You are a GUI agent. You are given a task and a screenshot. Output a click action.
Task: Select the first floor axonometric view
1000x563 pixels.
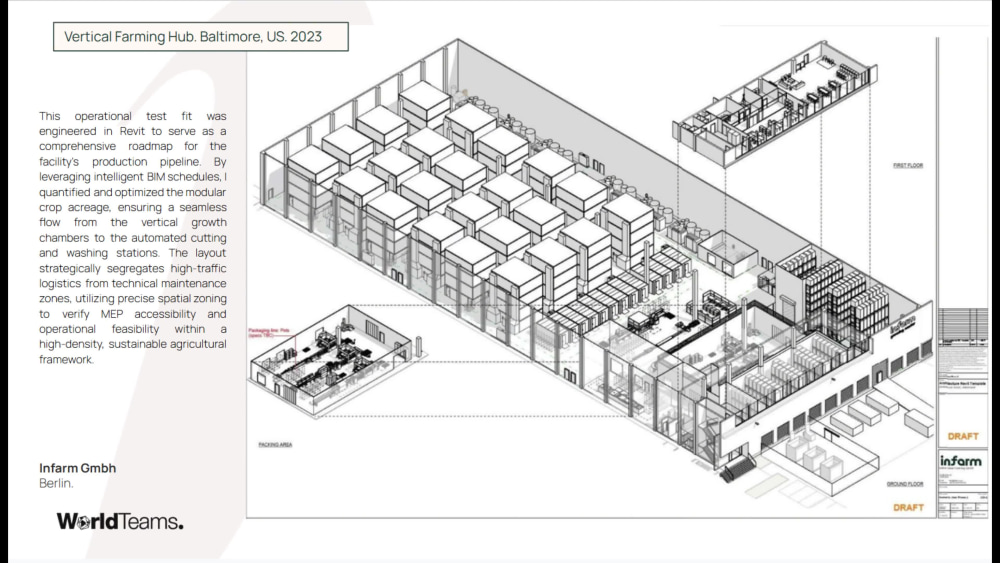(x=775, y=105)
